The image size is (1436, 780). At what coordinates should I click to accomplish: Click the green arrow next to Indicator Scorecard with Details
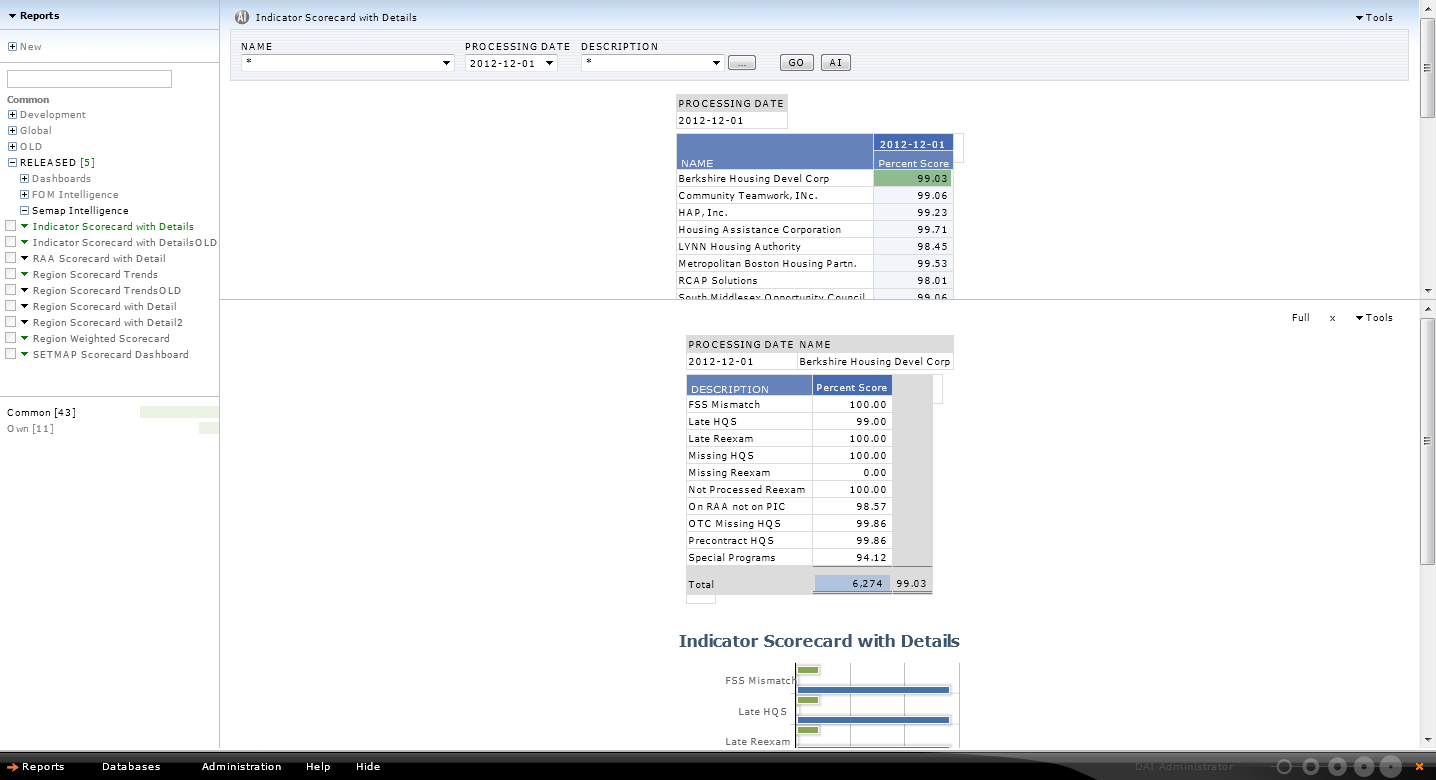[25, 227]
